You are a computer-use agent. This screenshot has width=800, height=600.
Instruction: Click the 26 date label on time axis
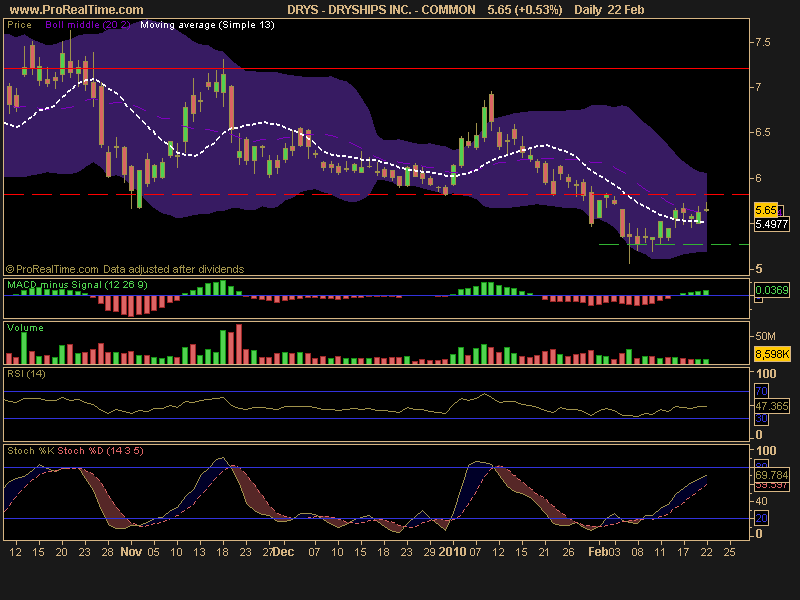[568, 552]
